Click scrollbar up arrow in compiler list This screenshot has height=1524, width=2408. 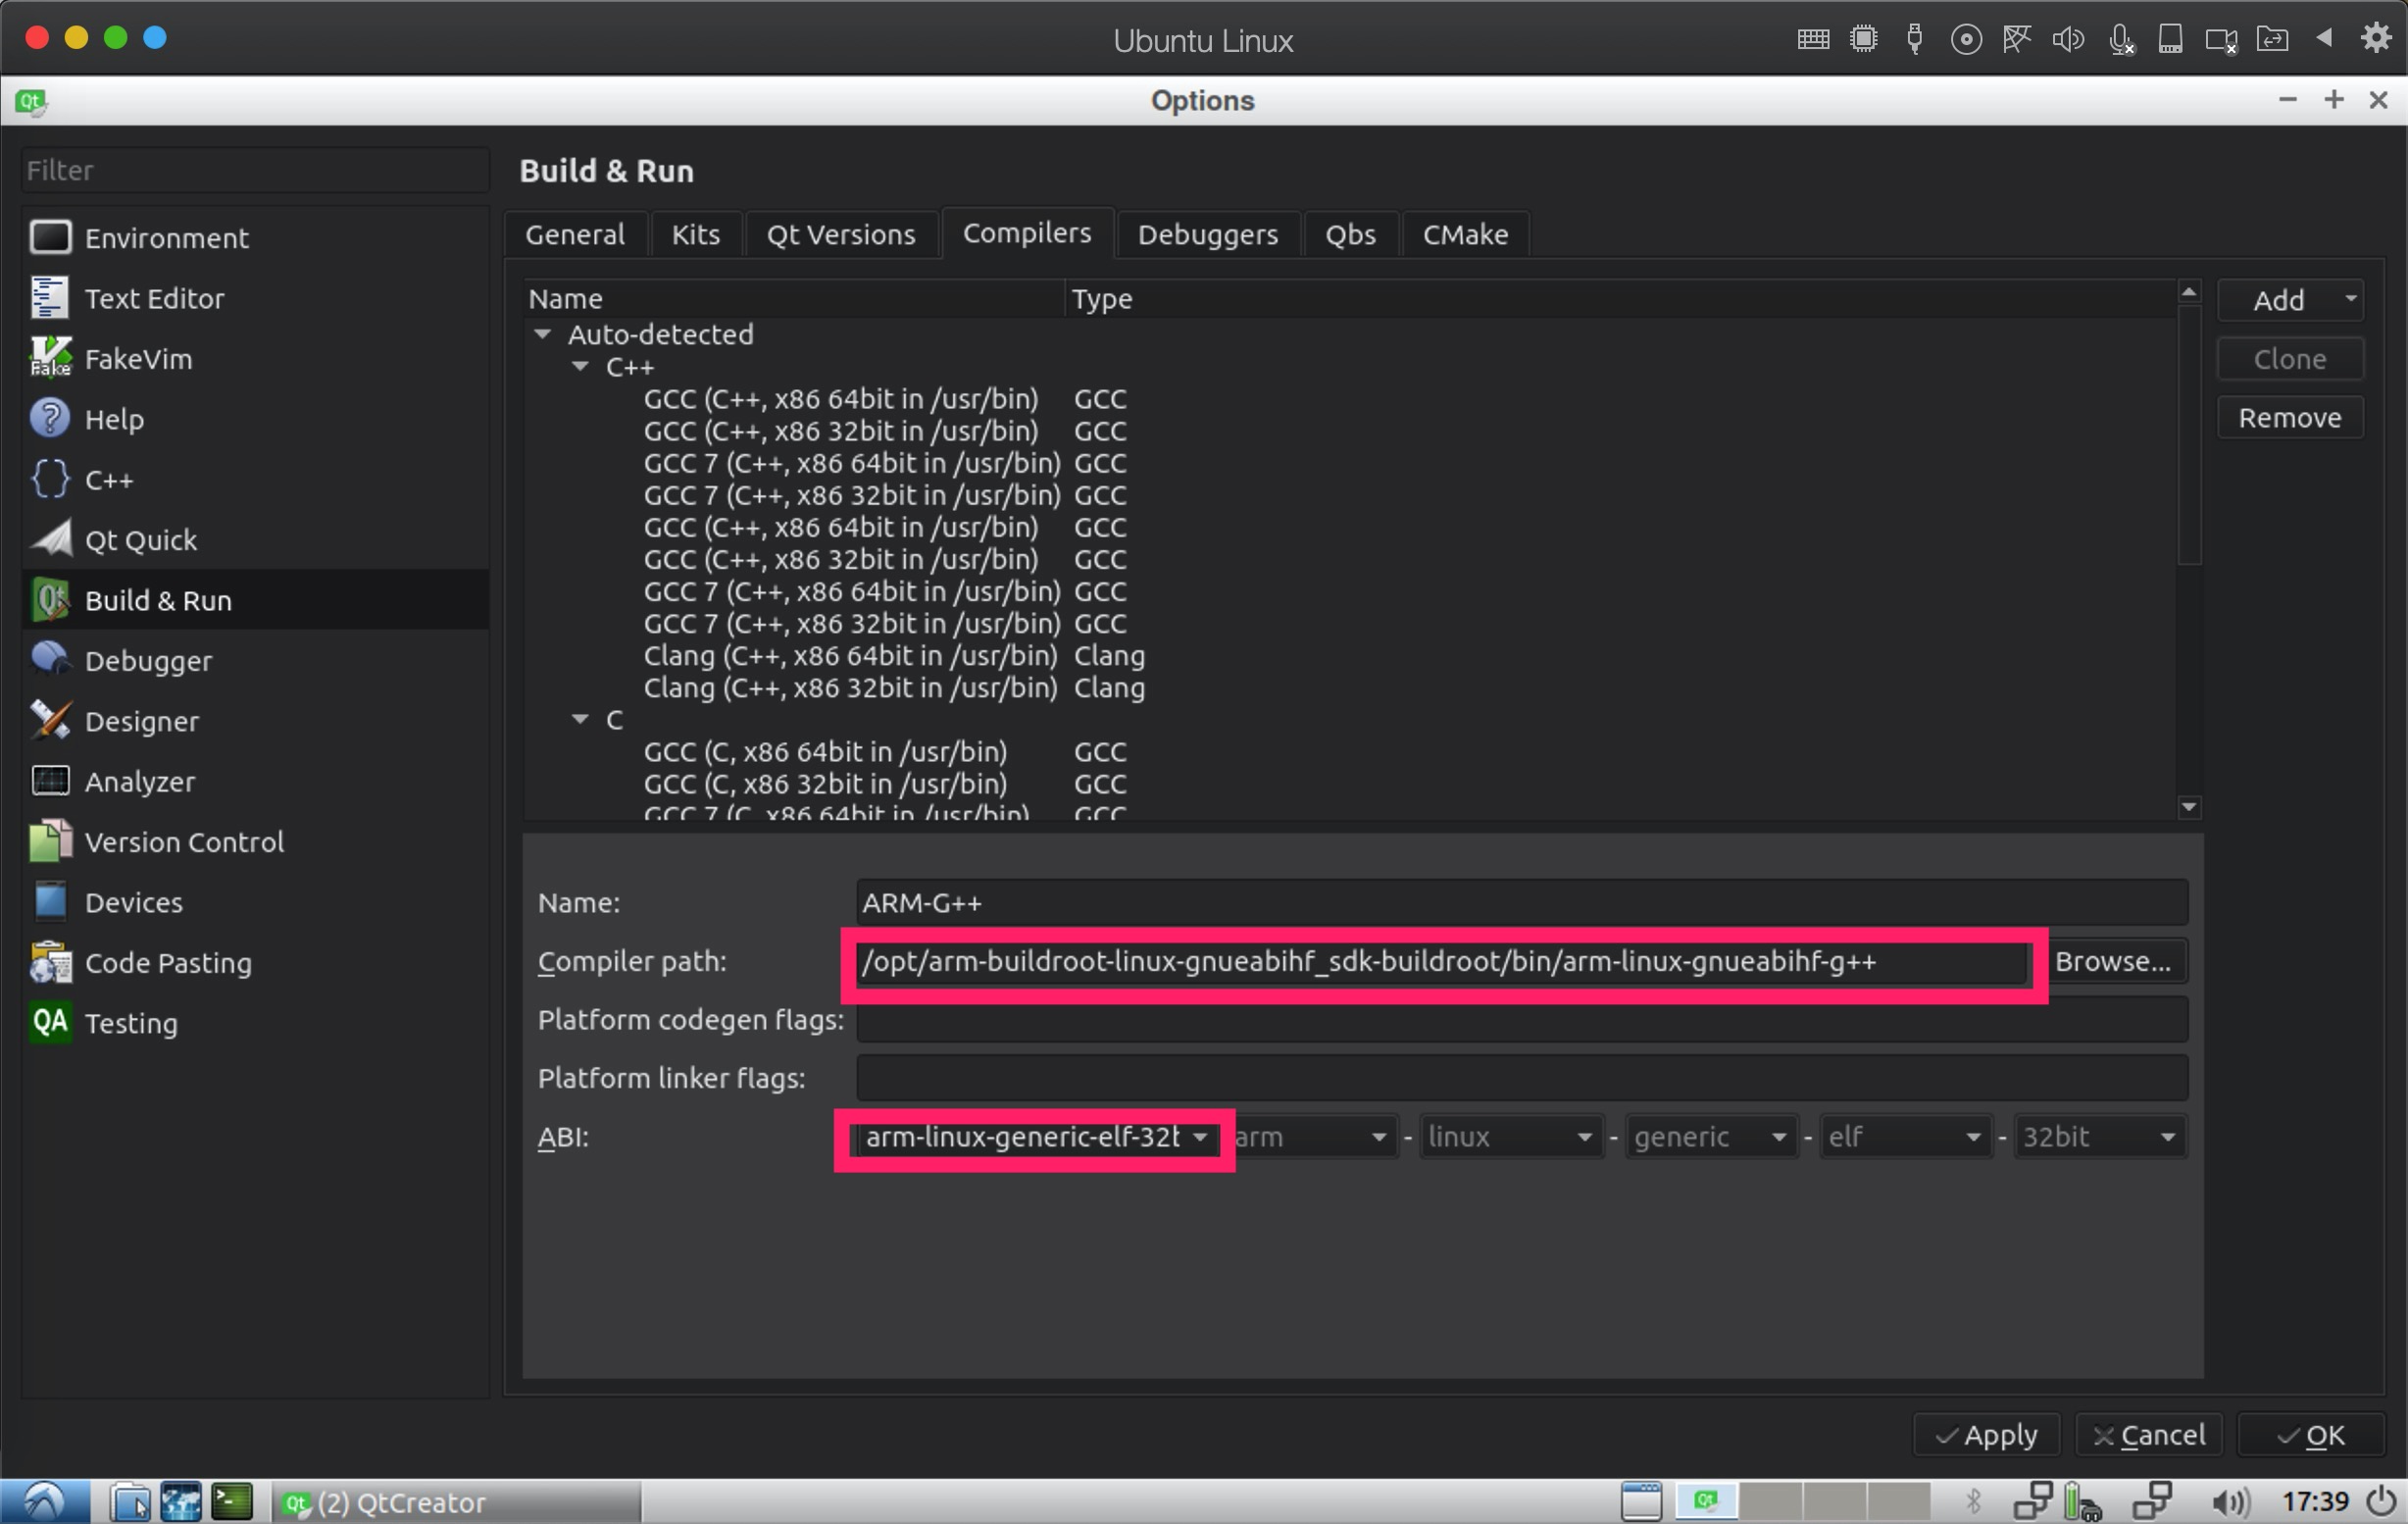tap(2189, 292)
